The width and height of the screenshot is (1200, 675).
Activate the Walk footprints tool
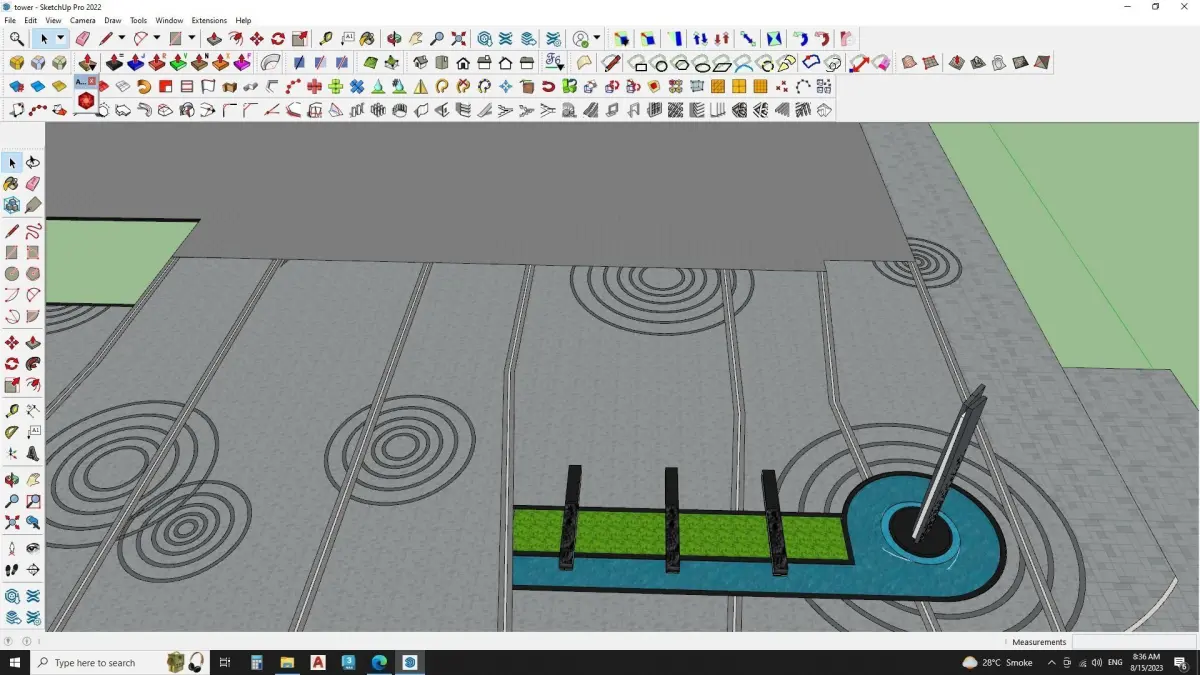click(x=12, y=569)
